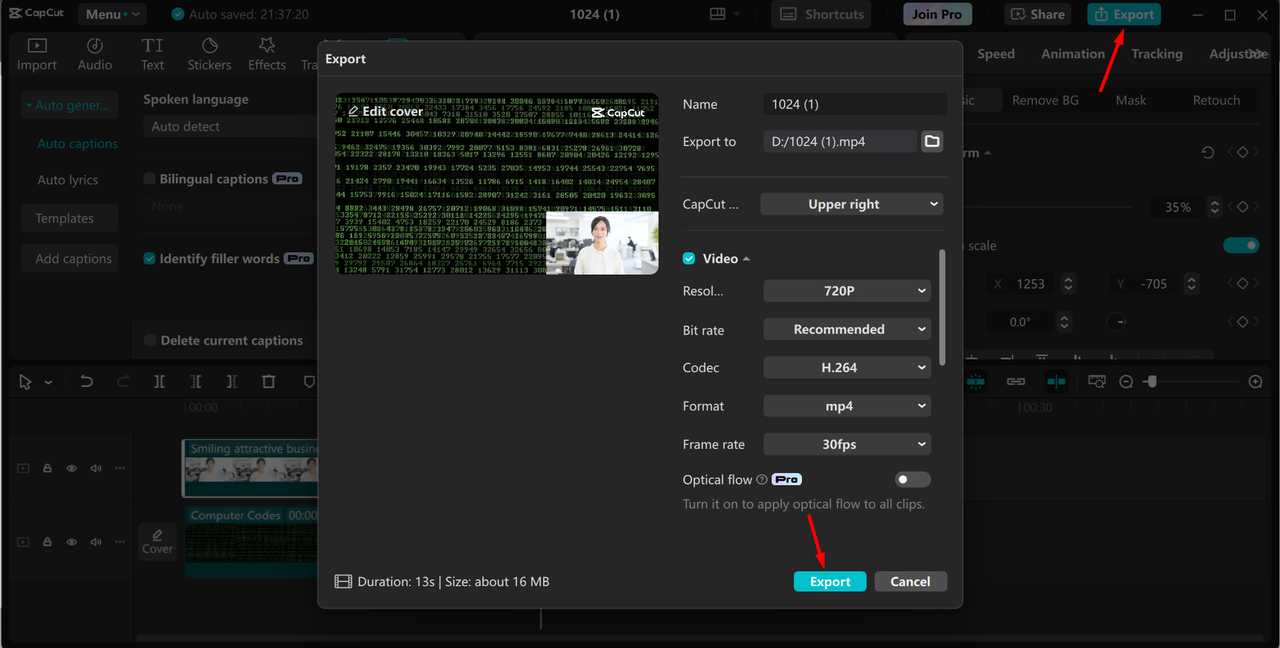Image resolution: width=1280 pixels, height=648 pixels.
Task: Toggle the main track magnet icon
Action: point(975,382)
